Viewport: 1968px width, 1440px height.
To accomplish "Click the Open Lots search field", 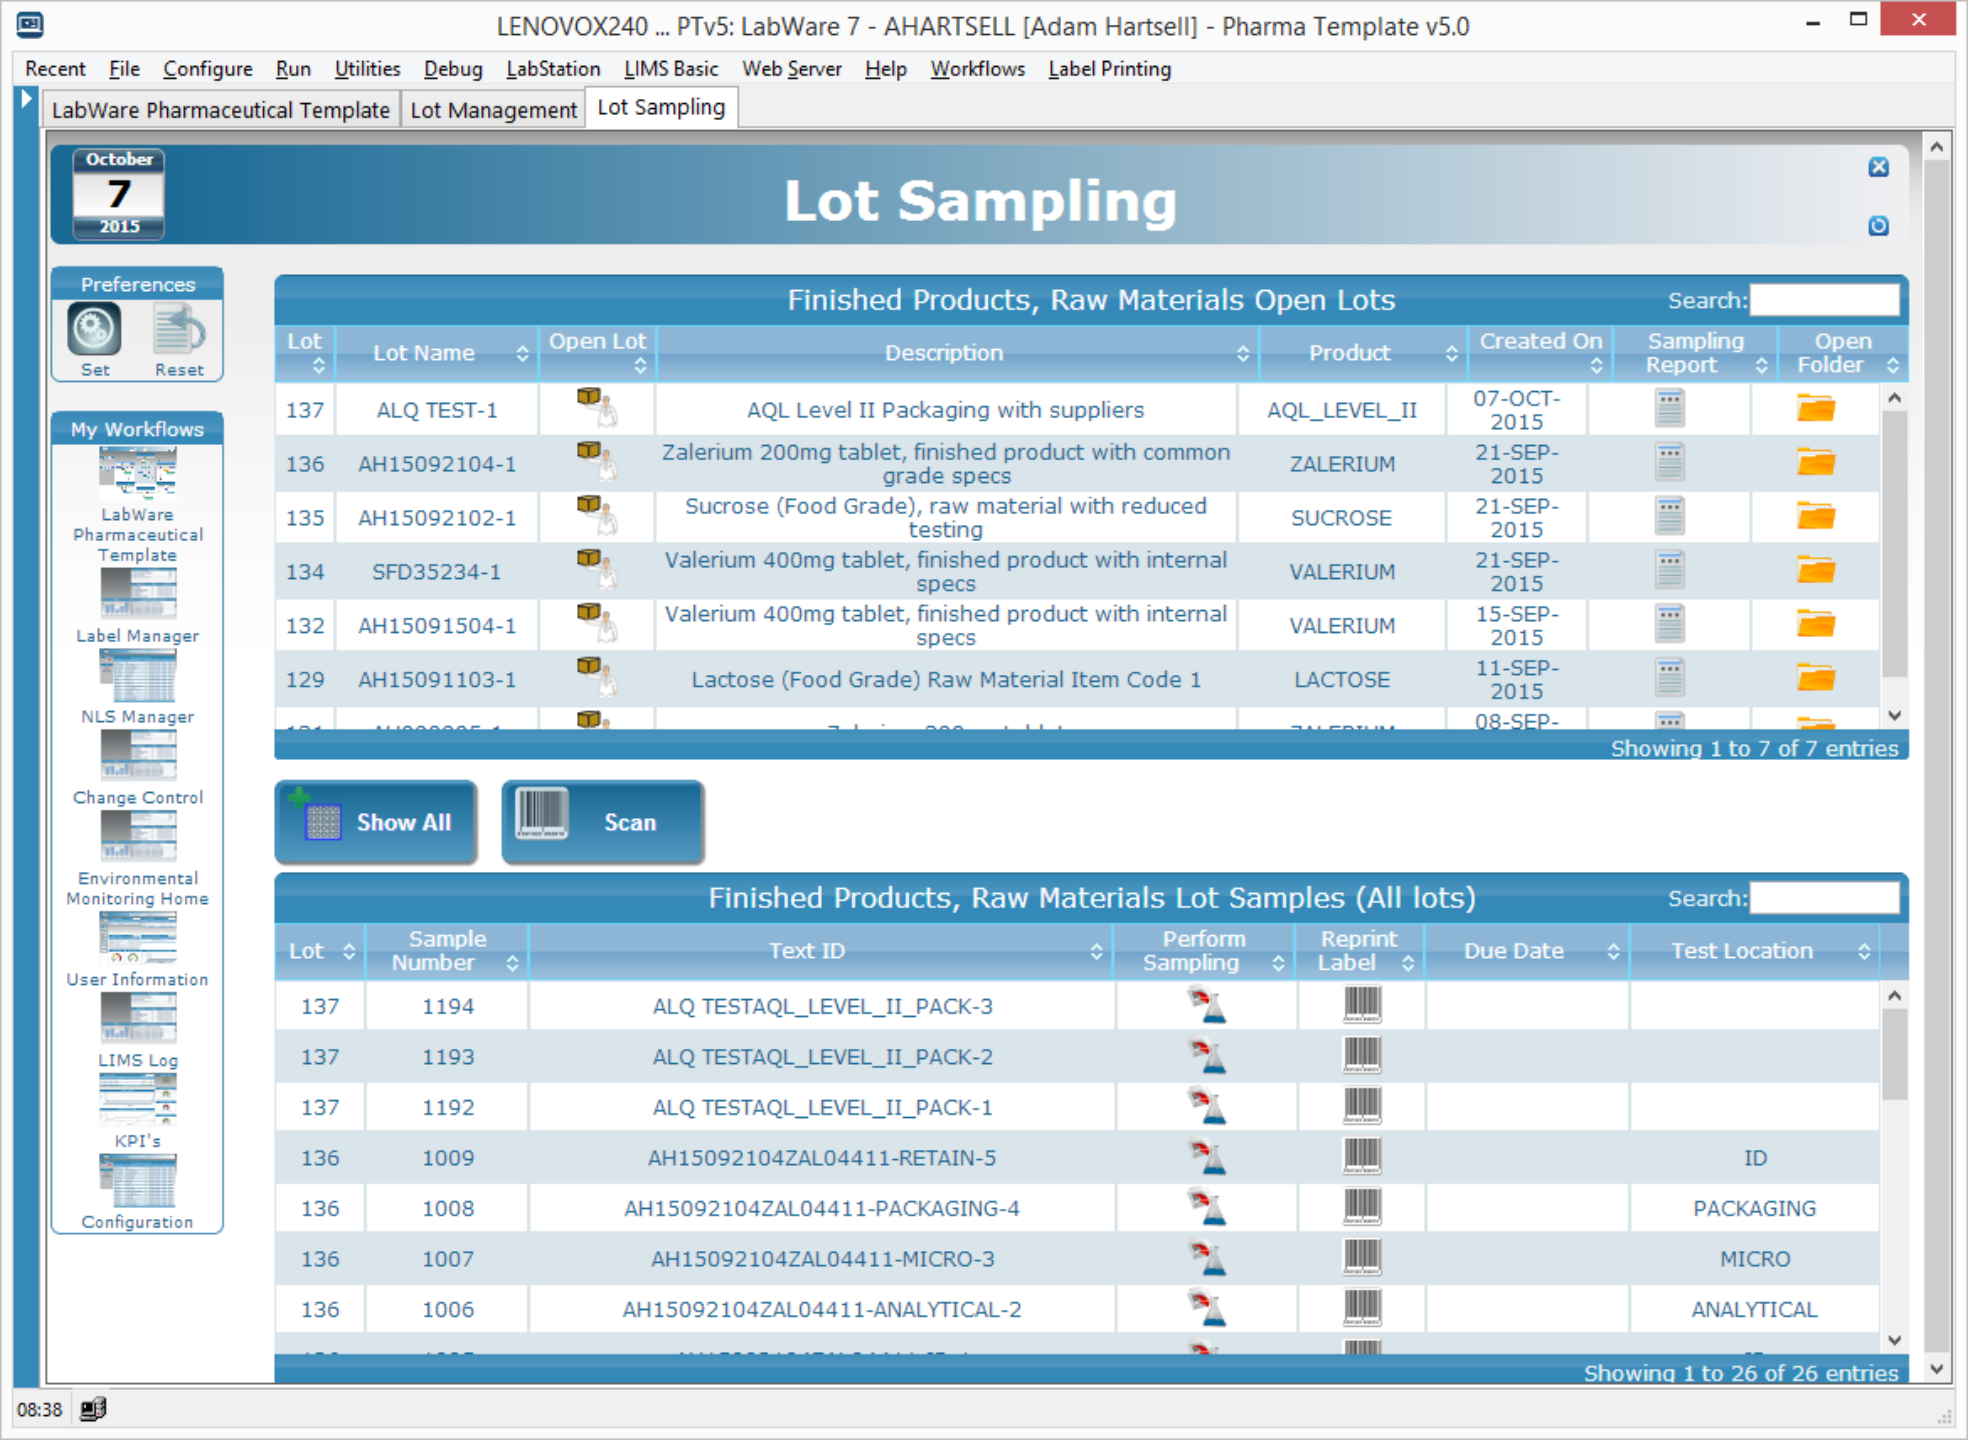I will (1823, 300).
